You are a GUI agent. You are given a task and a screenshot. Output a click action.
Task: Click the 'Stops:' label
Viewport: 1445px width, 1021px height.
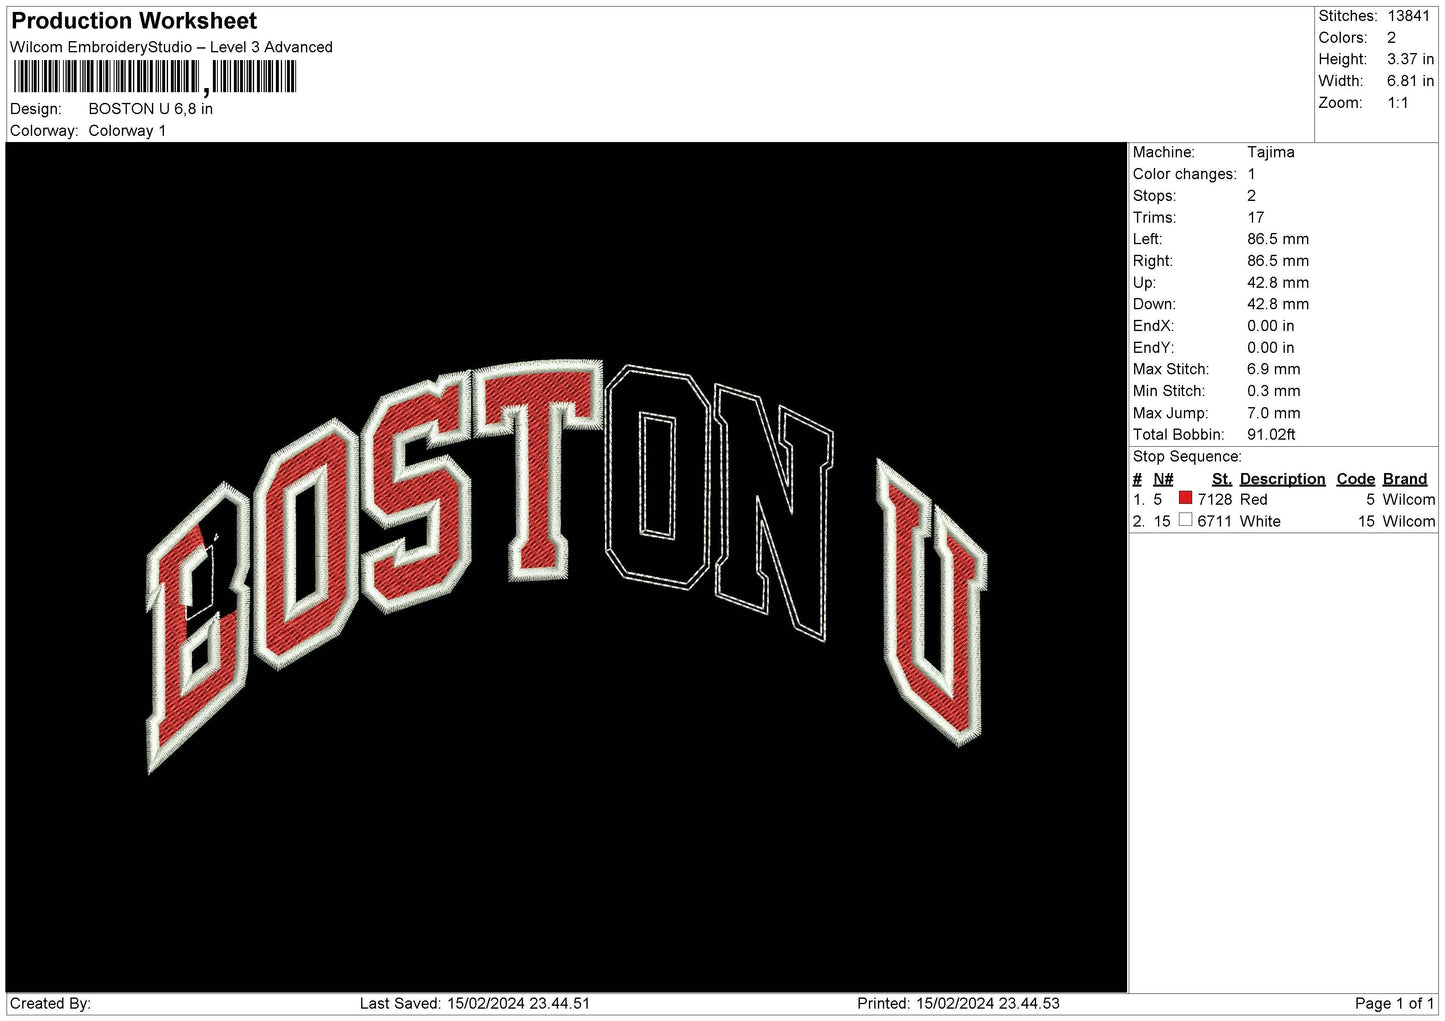pyautogui.click(x=1154, y=196)
